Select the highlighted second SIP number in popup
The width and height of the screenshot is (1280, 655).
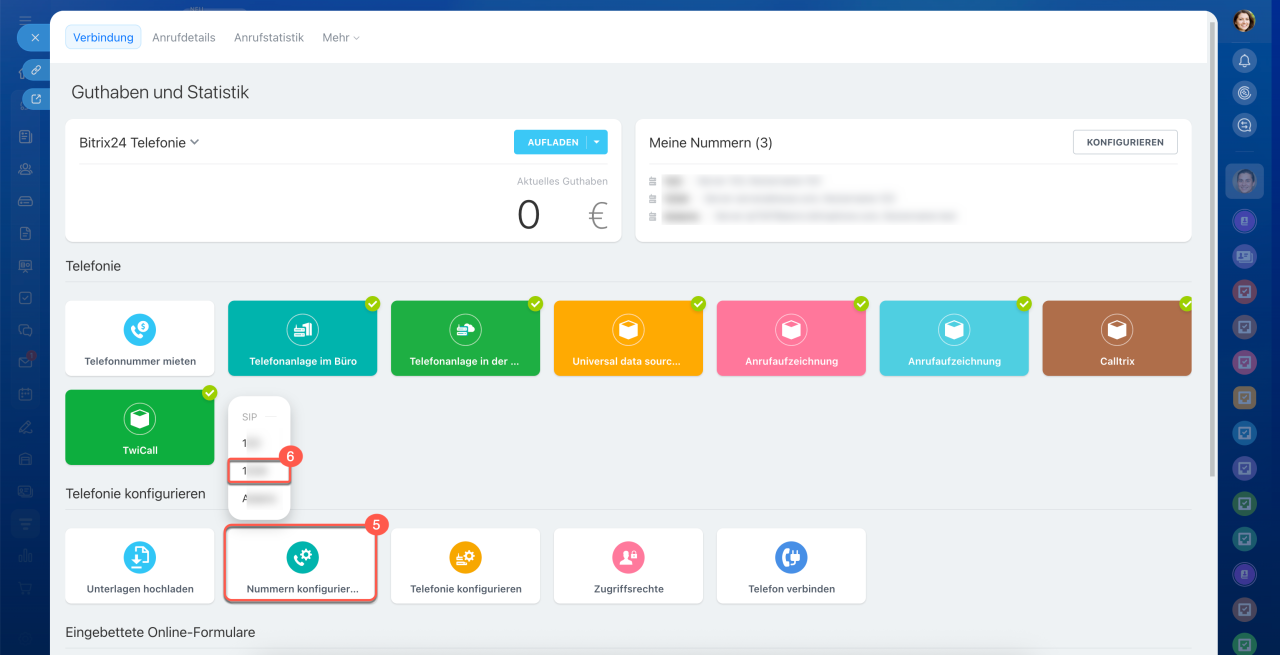pos(258,470)
